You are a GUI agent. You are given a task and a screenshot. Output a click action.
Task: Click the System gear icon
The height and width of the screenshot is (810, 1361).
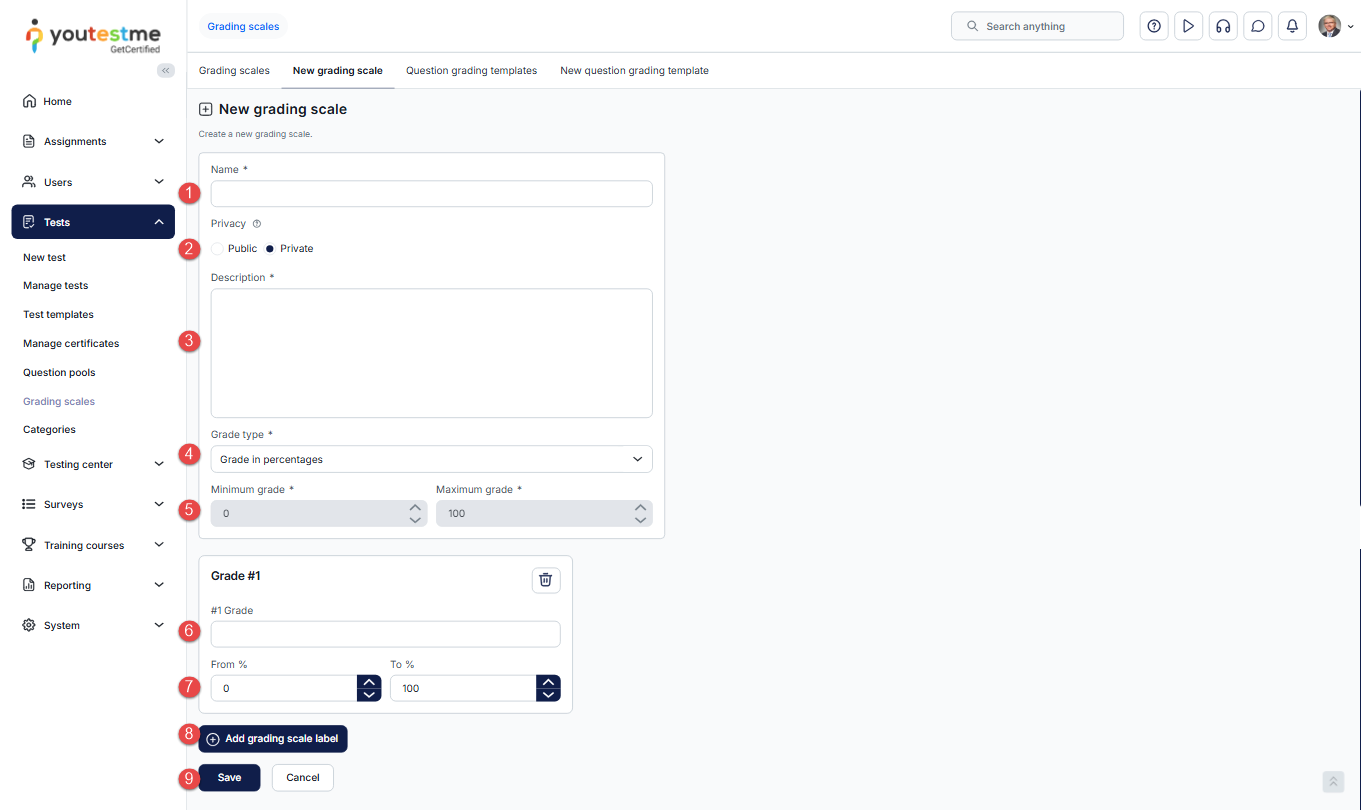tap(29, 625)
